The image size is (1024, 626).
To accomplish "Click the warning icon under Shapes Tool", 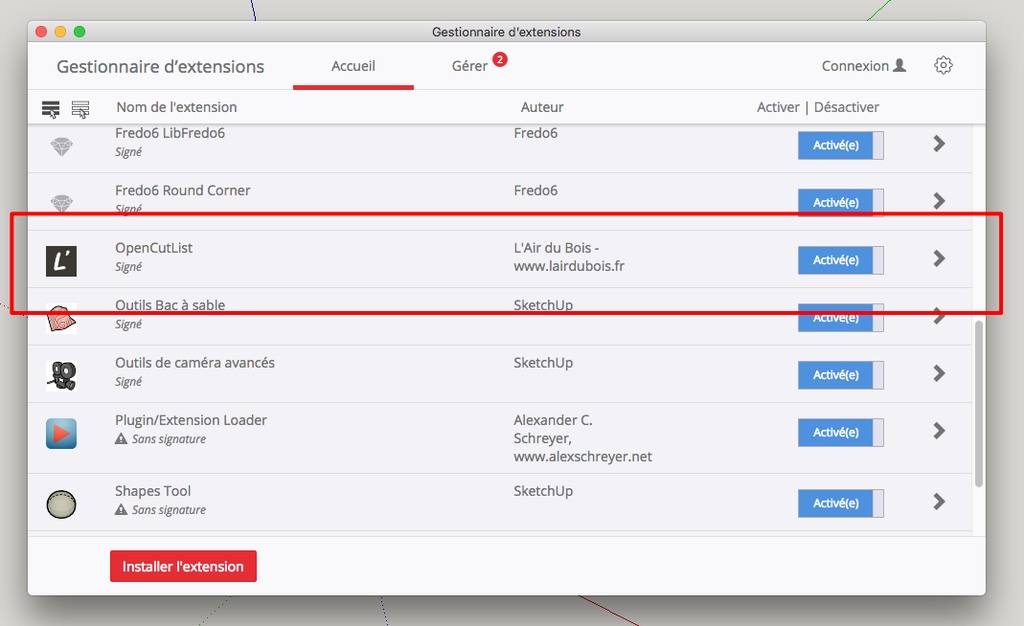I will [121, 509].
